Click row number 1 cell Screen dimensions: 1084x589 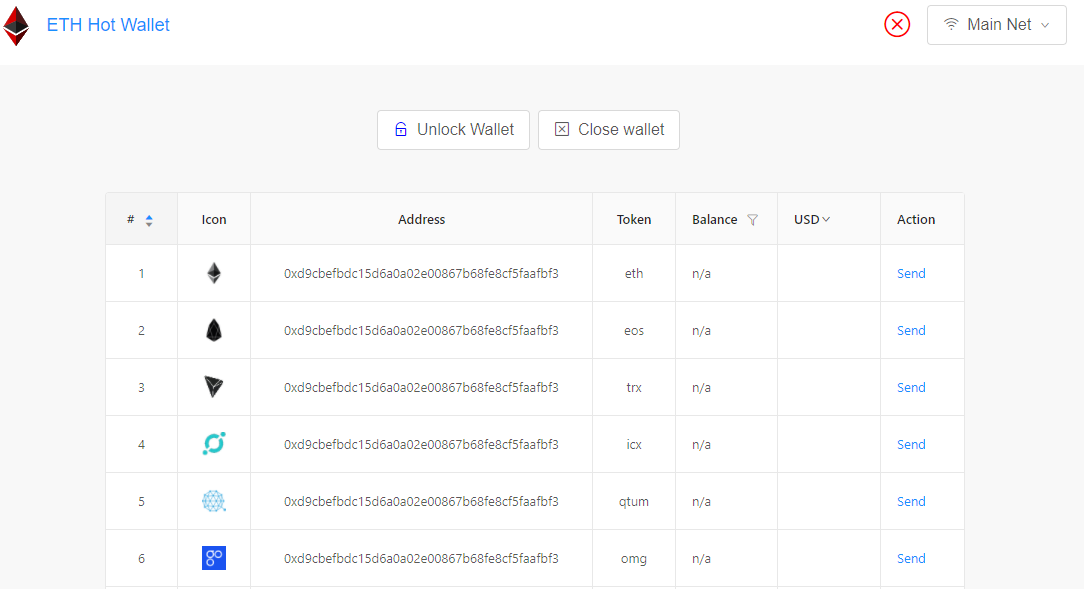pyautogui.click(x=141, y=273)
